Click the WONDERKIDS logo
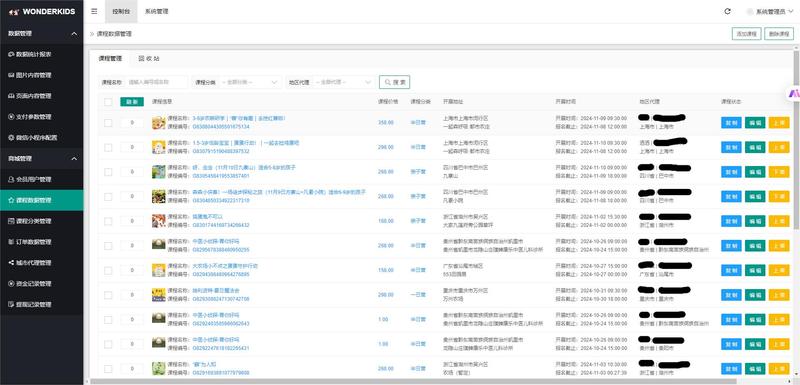The height and width of the screenshot is (385, 800). pos(42,11)
